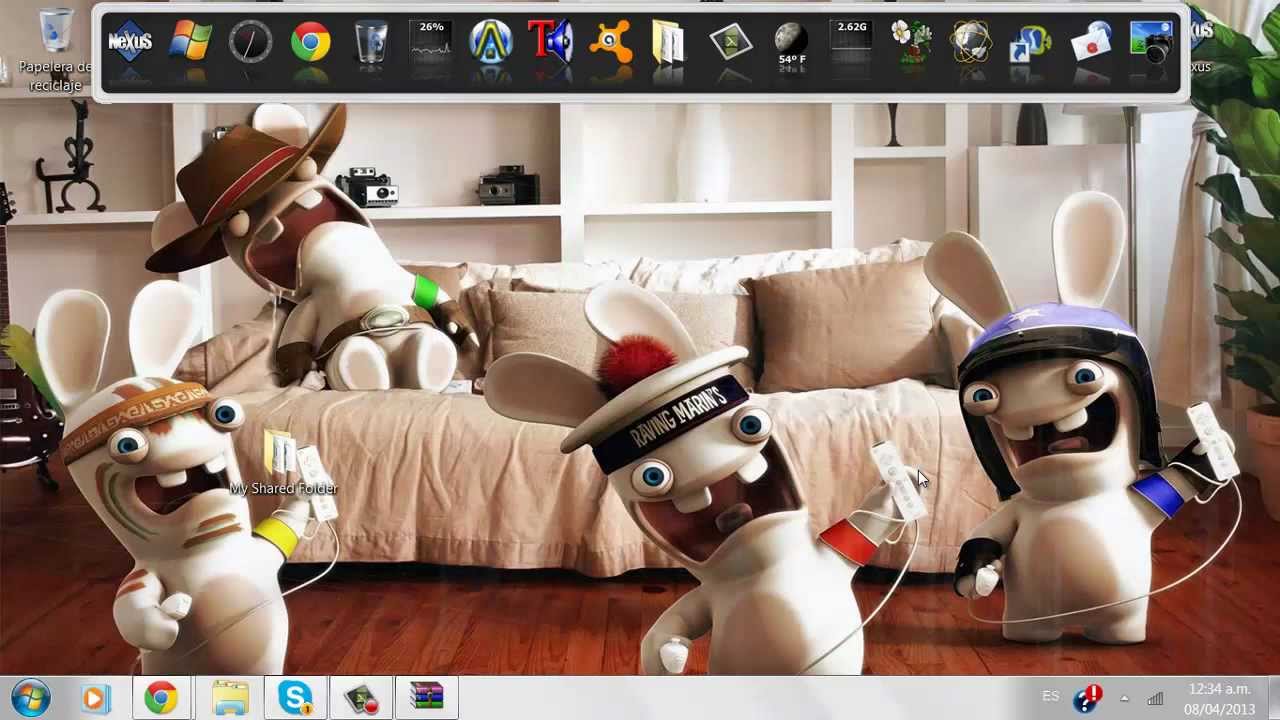
Task: Open the Nexus dock logo icon
Action: point(130,42)
